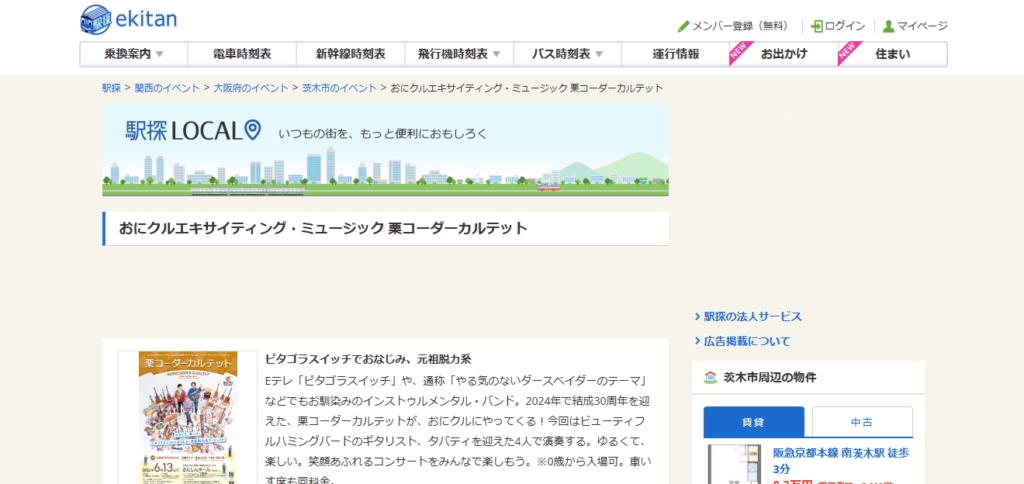The image size is (1024, 484).
Task: Open the 栗コーダーカルテット event poster thumbnail
Action: 178,415
